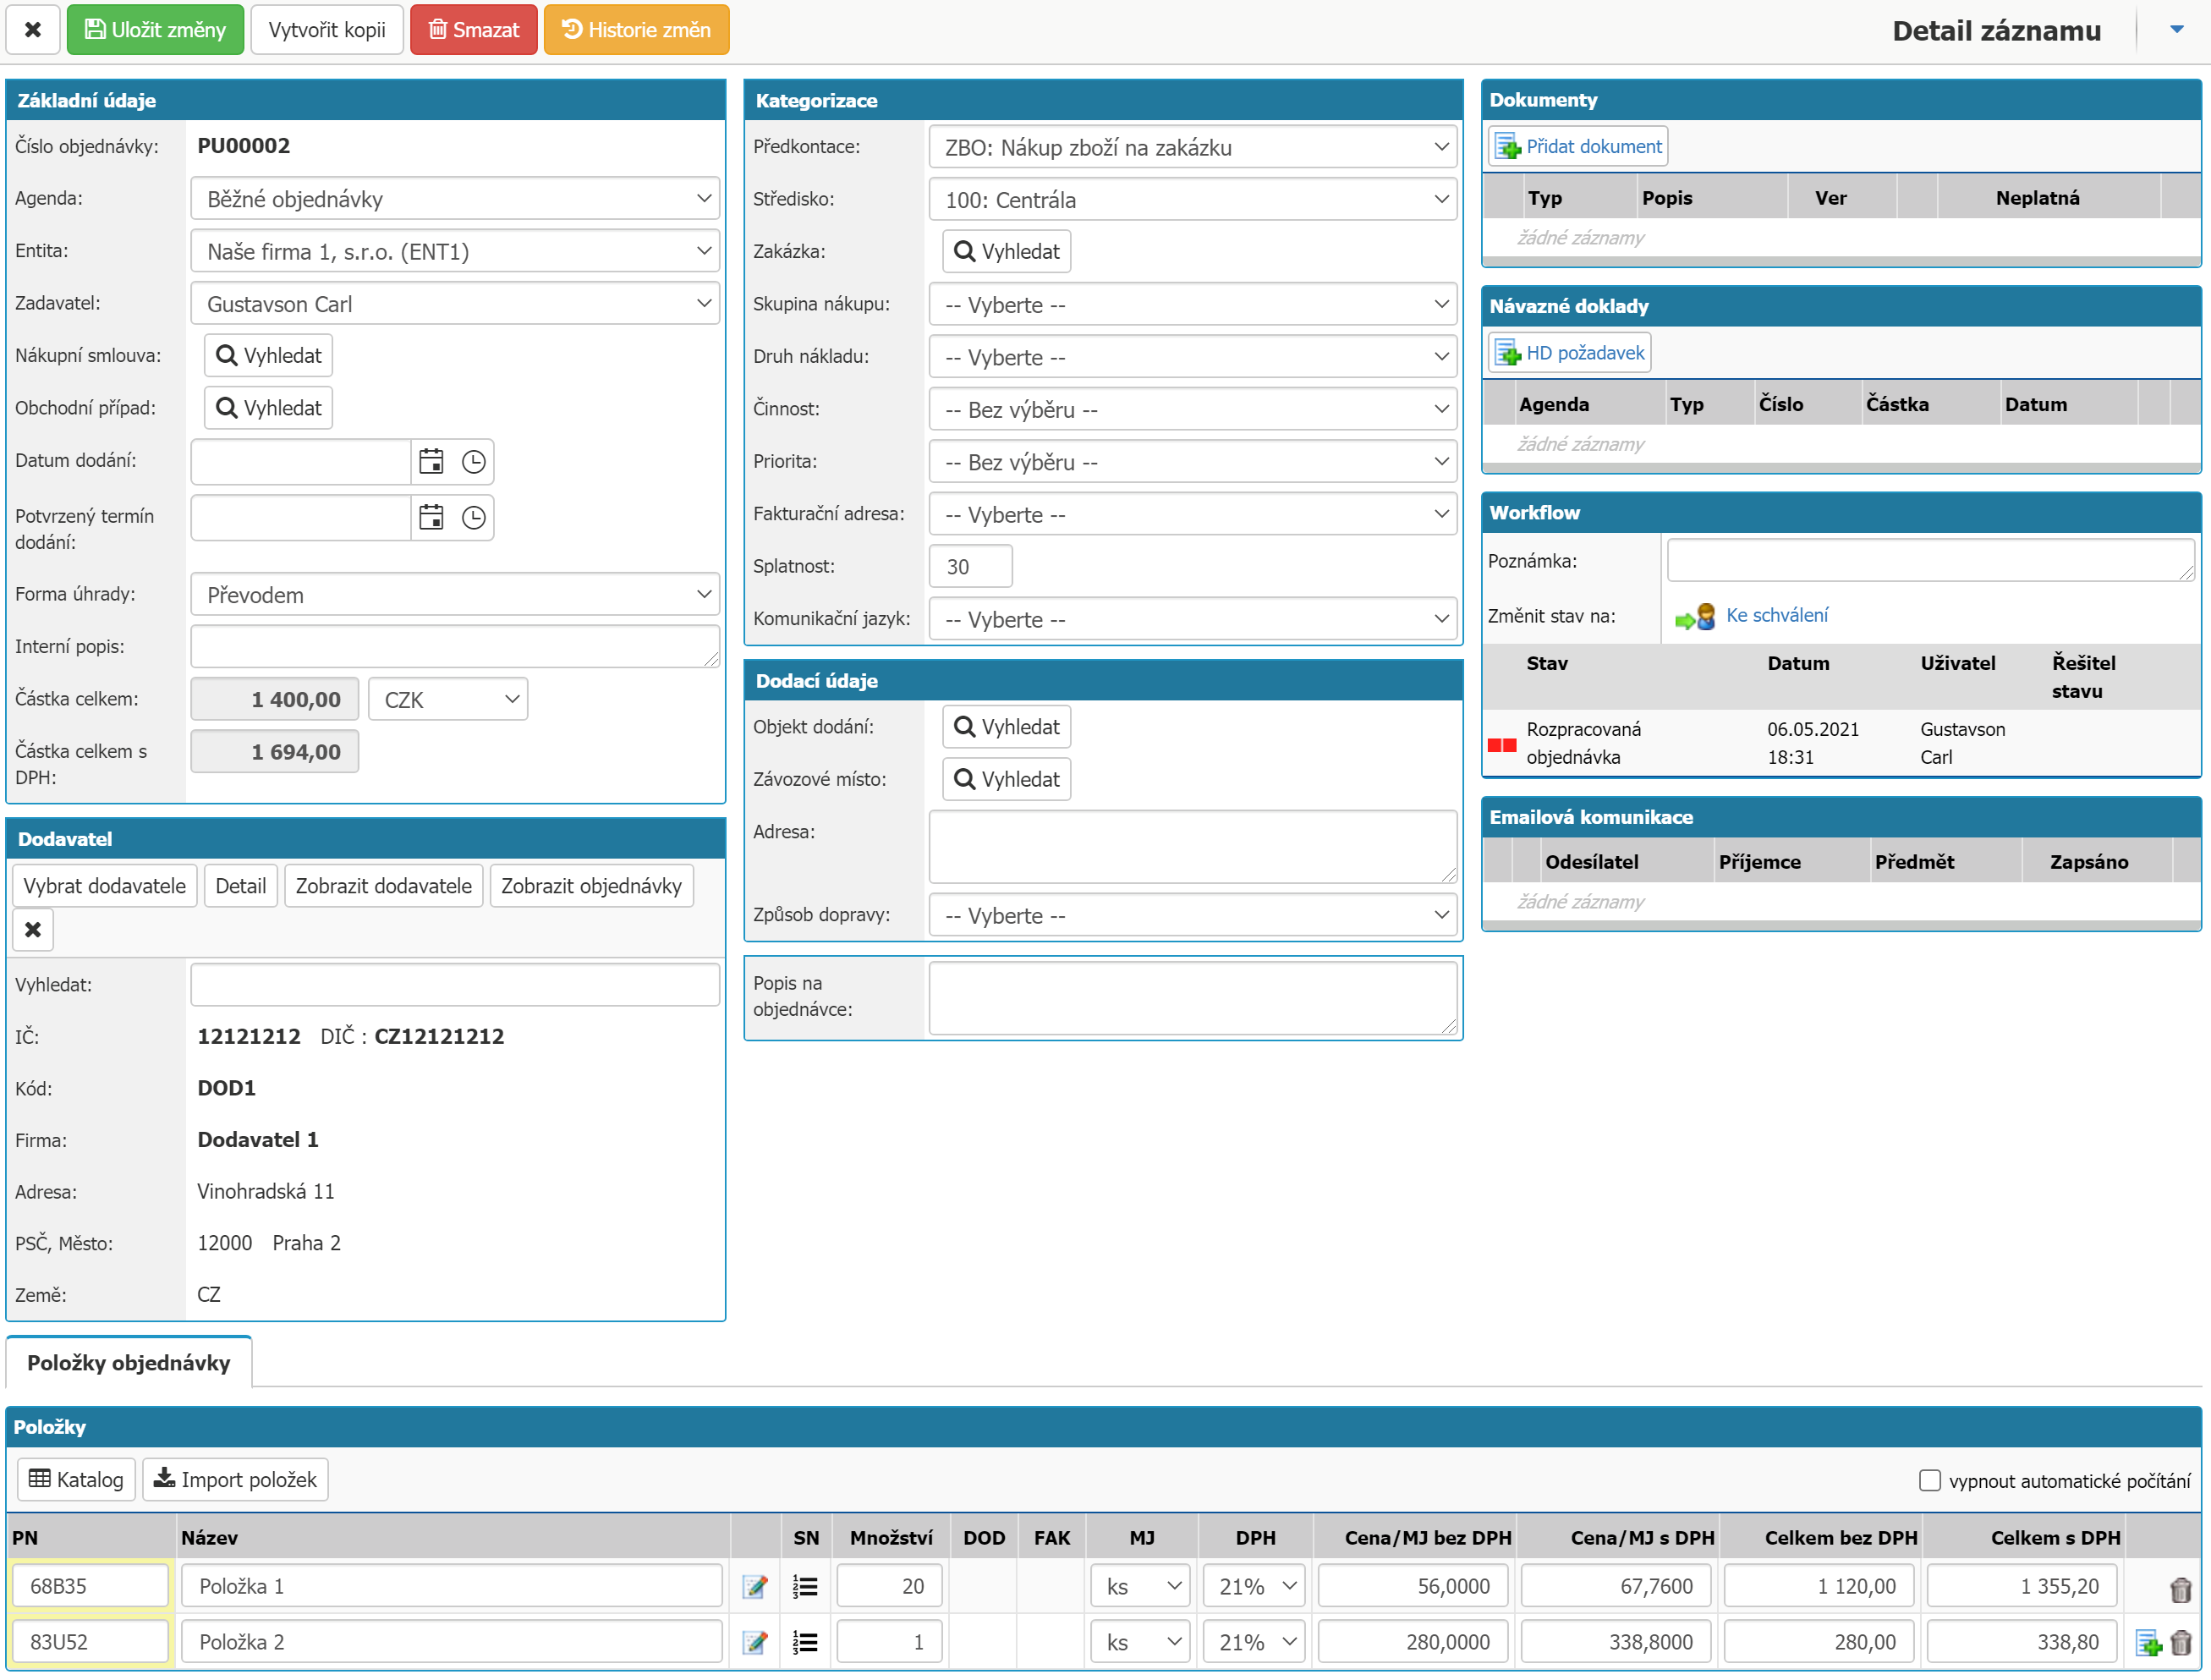Open Historie změn
2211x1680 pixels.
click(636, 30)
